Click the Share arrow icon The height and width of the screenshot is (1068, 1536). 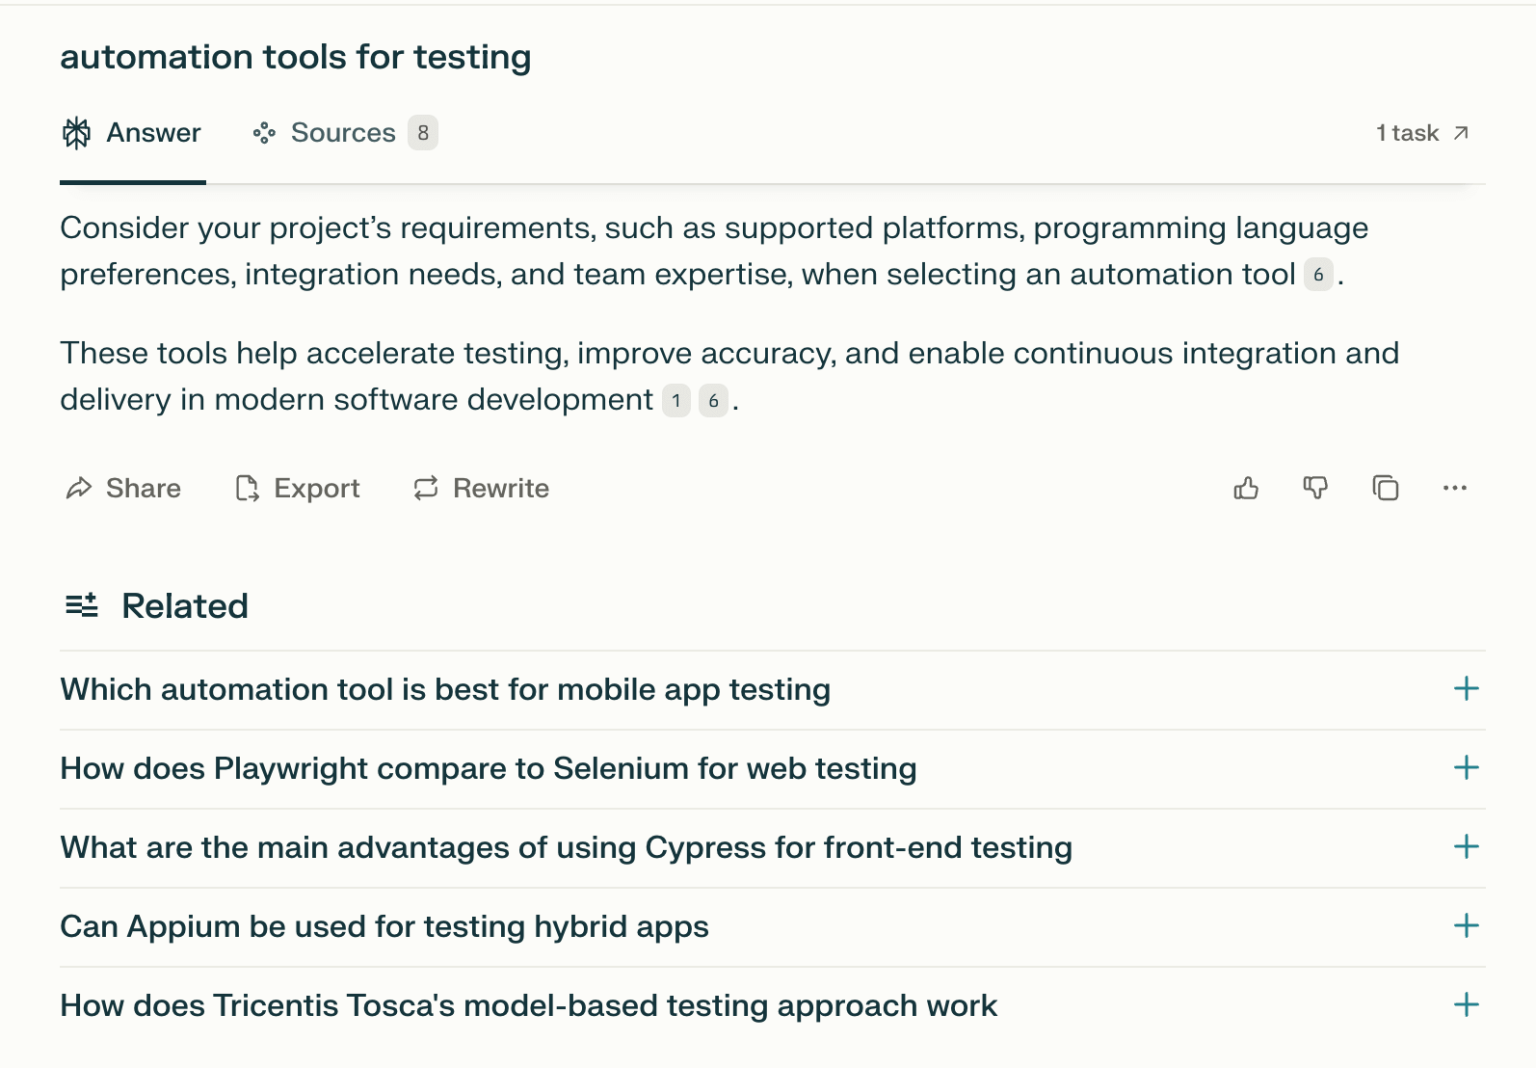(x=78, y=488)
